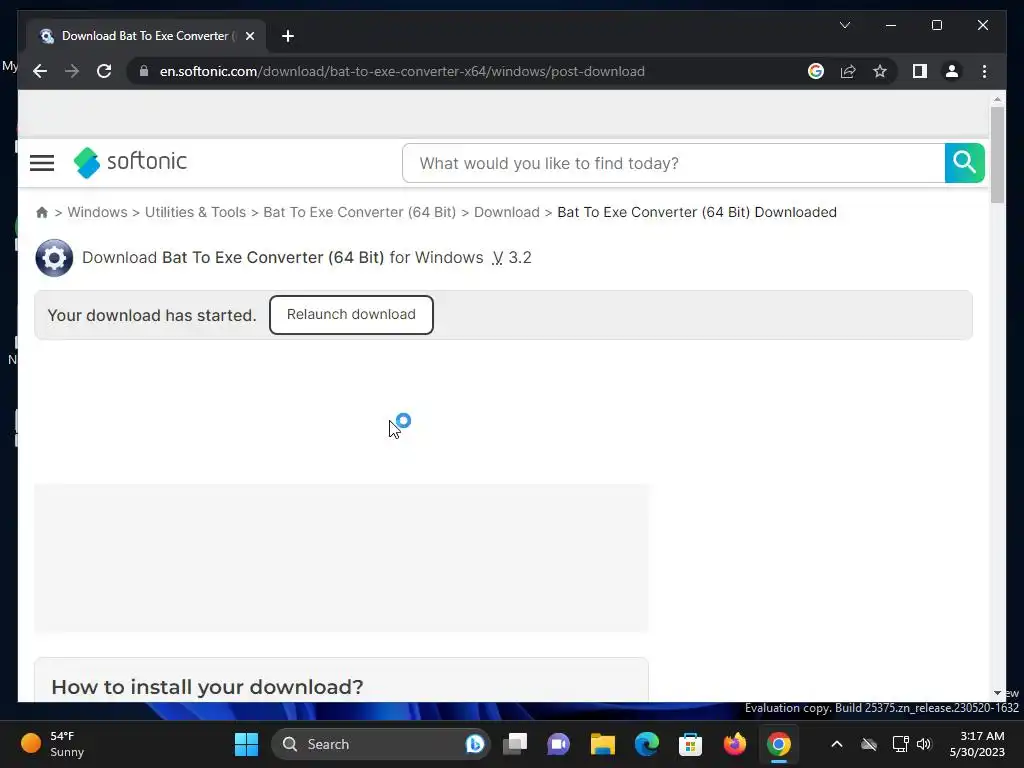Open the weather widget 54°F Sunny

point(54,744)
